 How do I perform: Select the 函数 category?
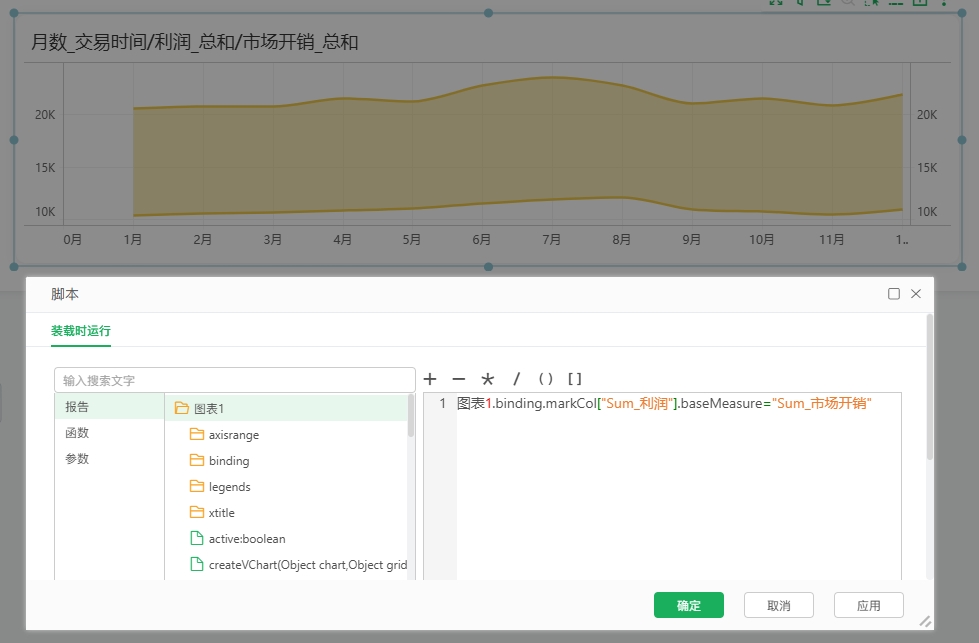(109, 433)
